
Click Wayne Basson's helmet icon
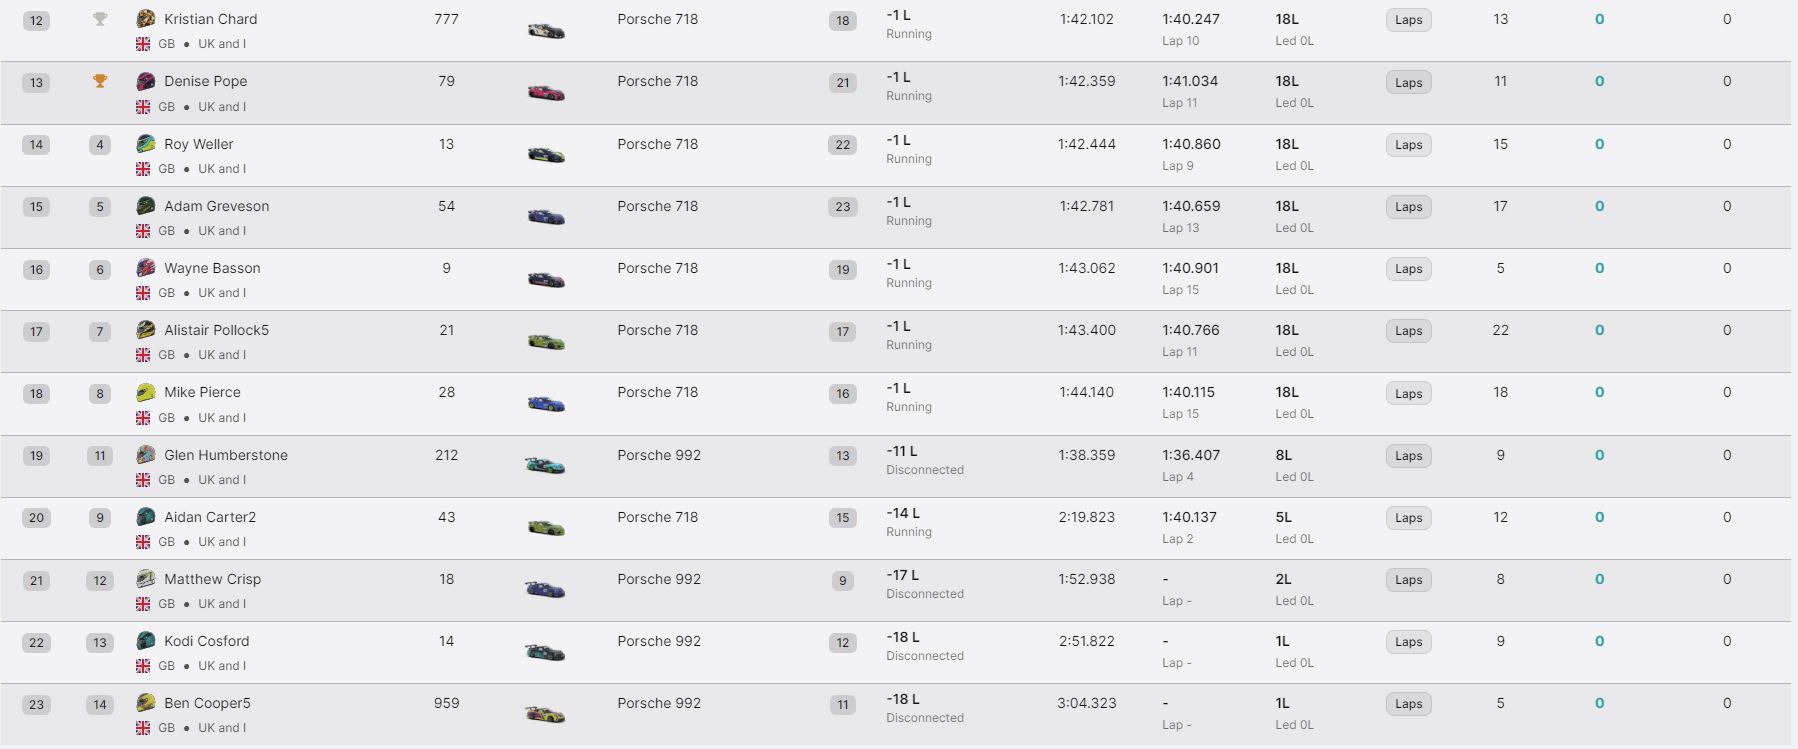click(x=146, y=268)
